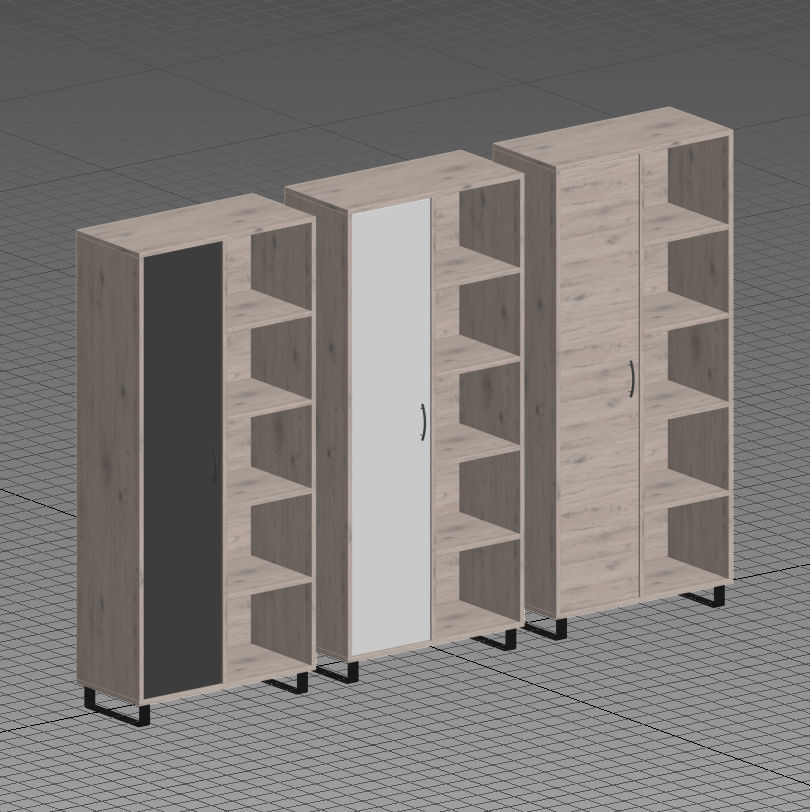This screenshot has width=810, height=812.
Task: Select the white door on middle cabinet
Action: click(391, 426)
